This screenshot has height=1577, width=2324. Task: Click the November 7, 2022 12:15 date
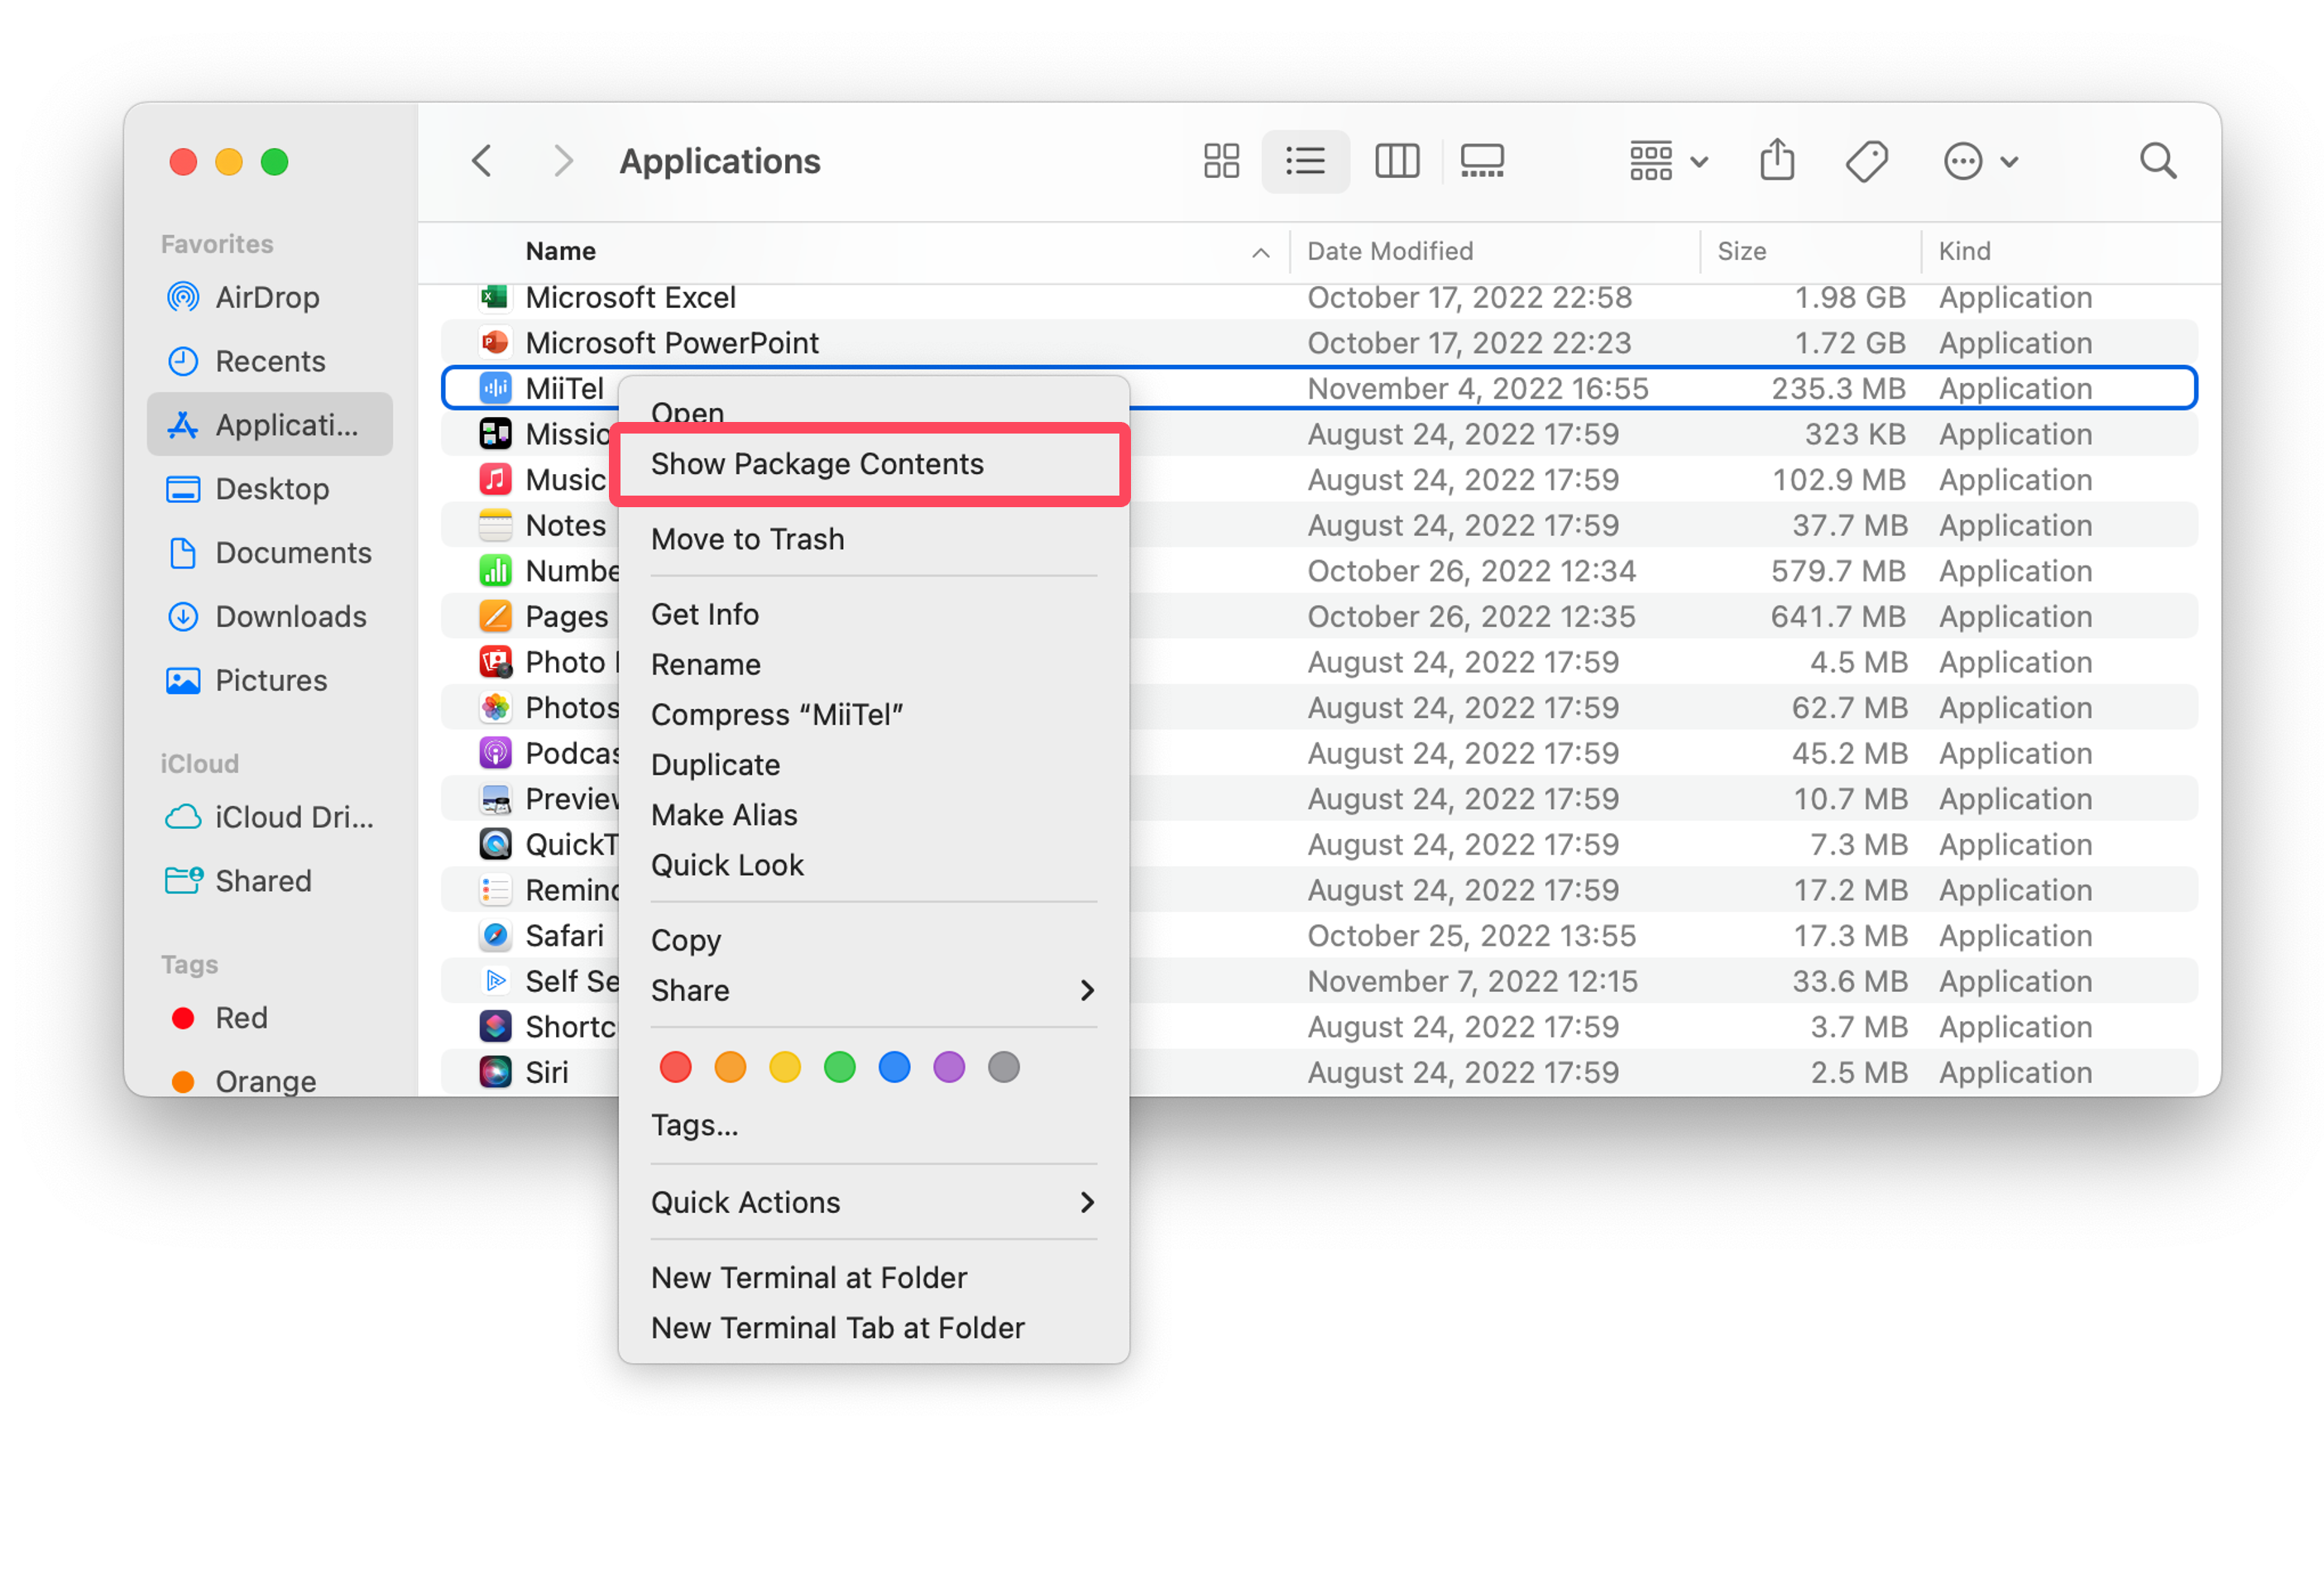1472,981
